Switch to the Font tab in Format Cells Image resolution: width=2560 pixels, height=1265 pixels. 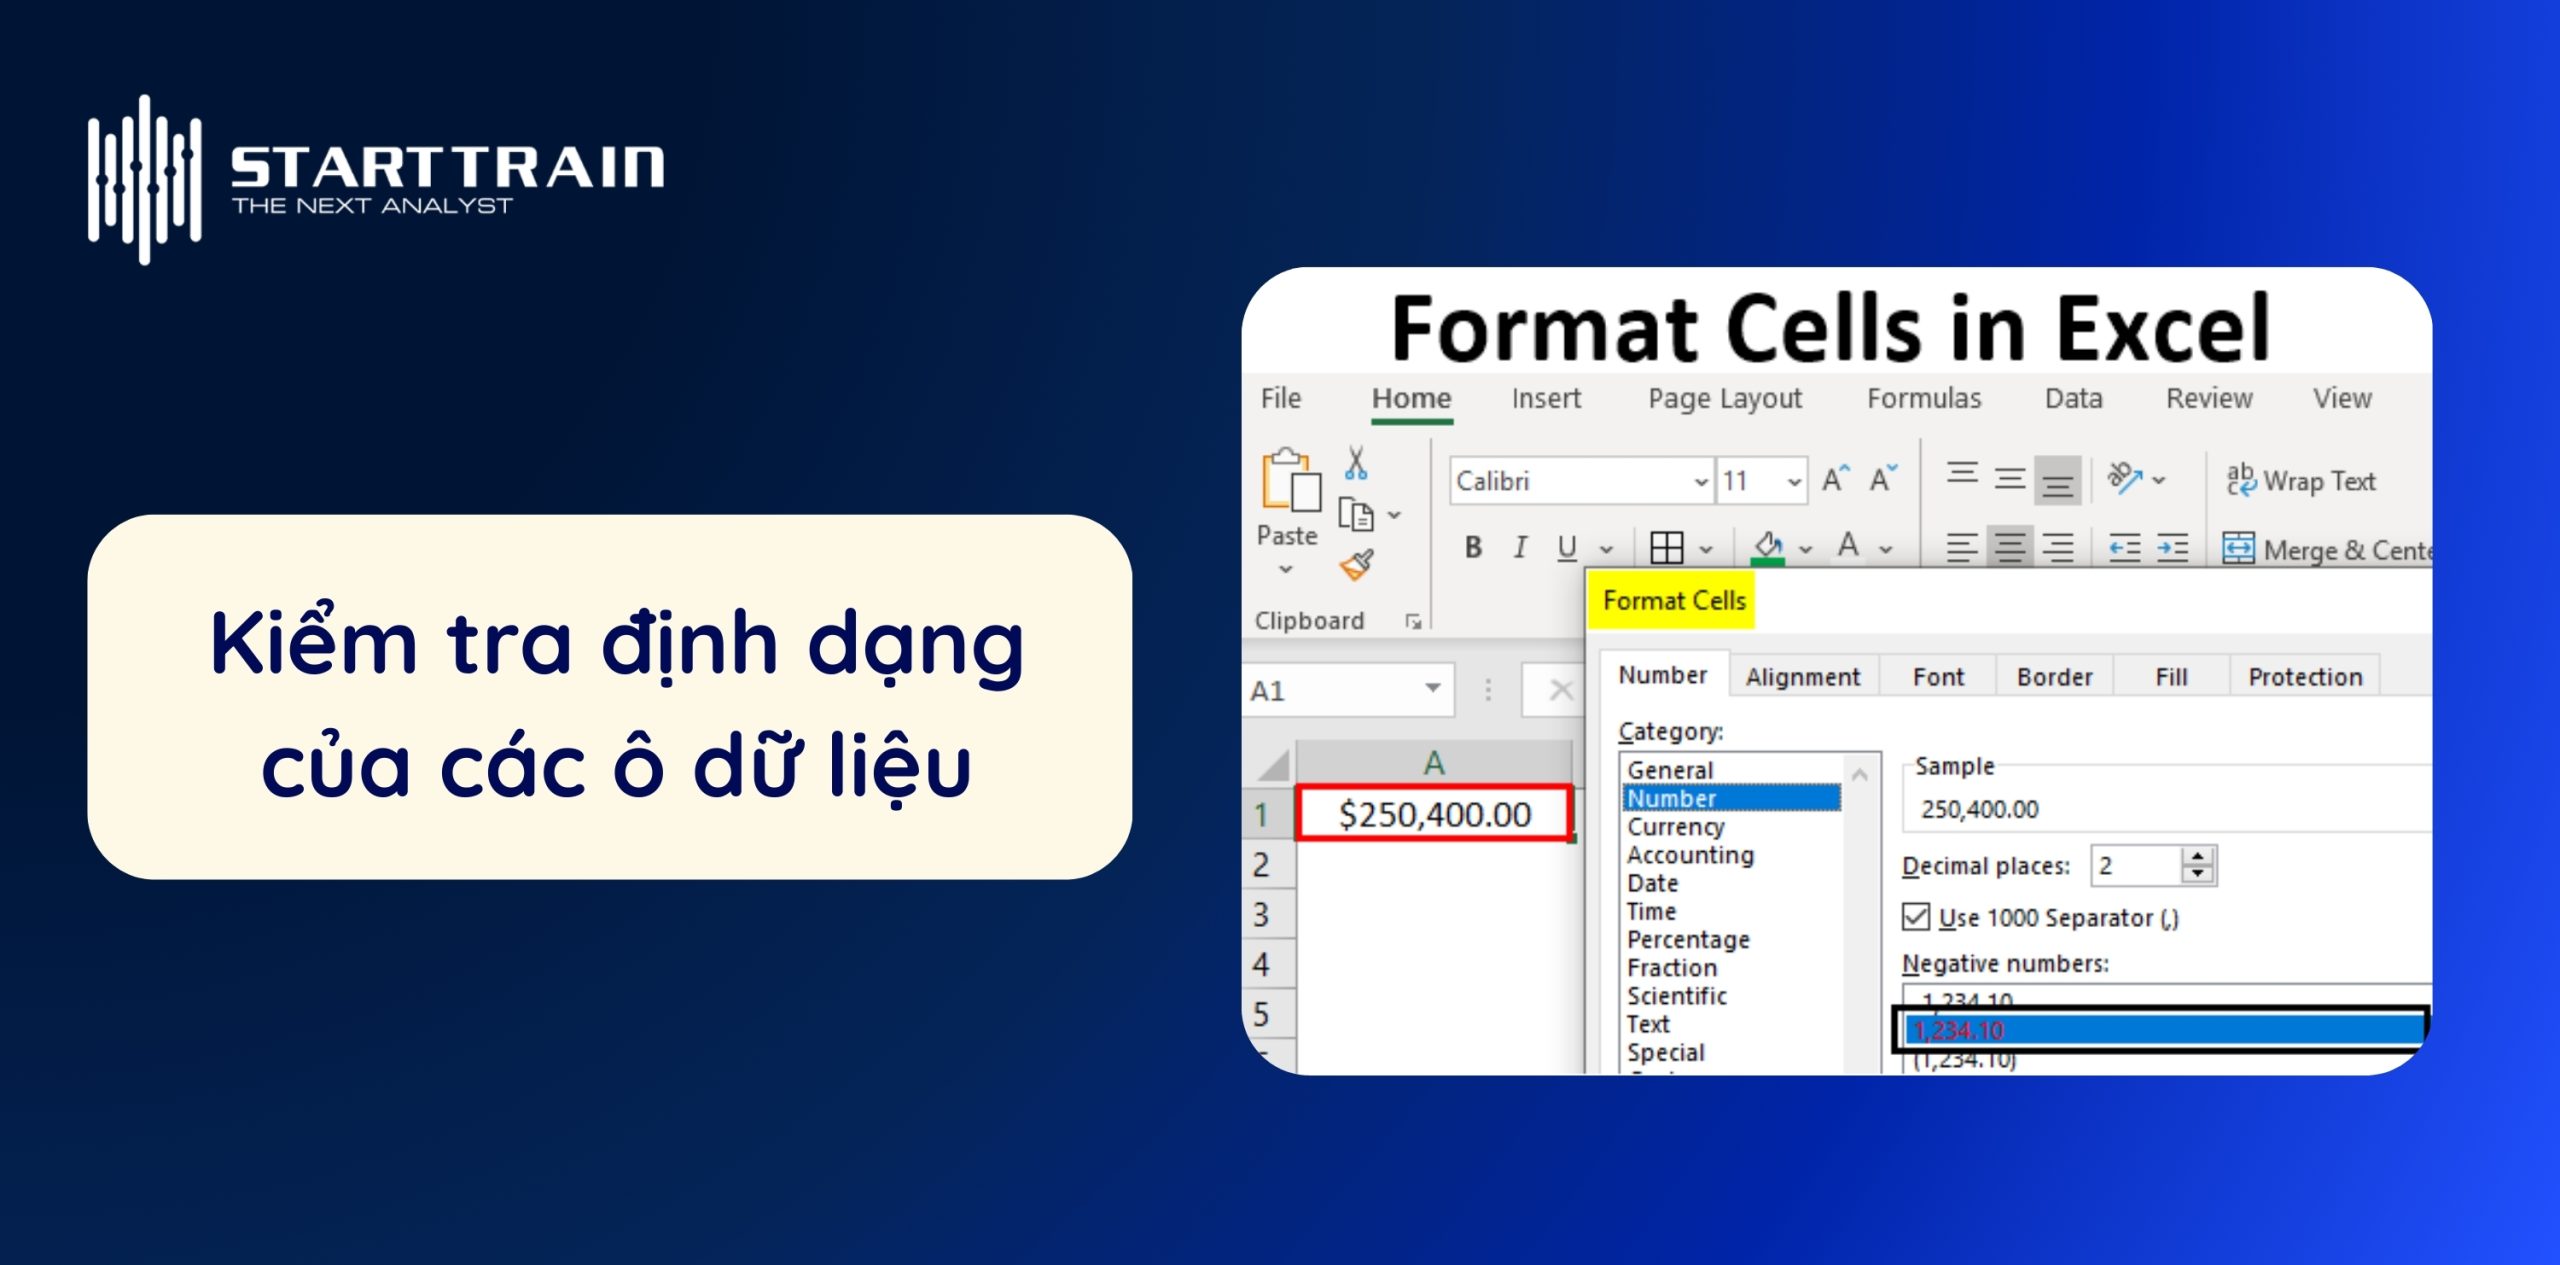[1937, 676]
